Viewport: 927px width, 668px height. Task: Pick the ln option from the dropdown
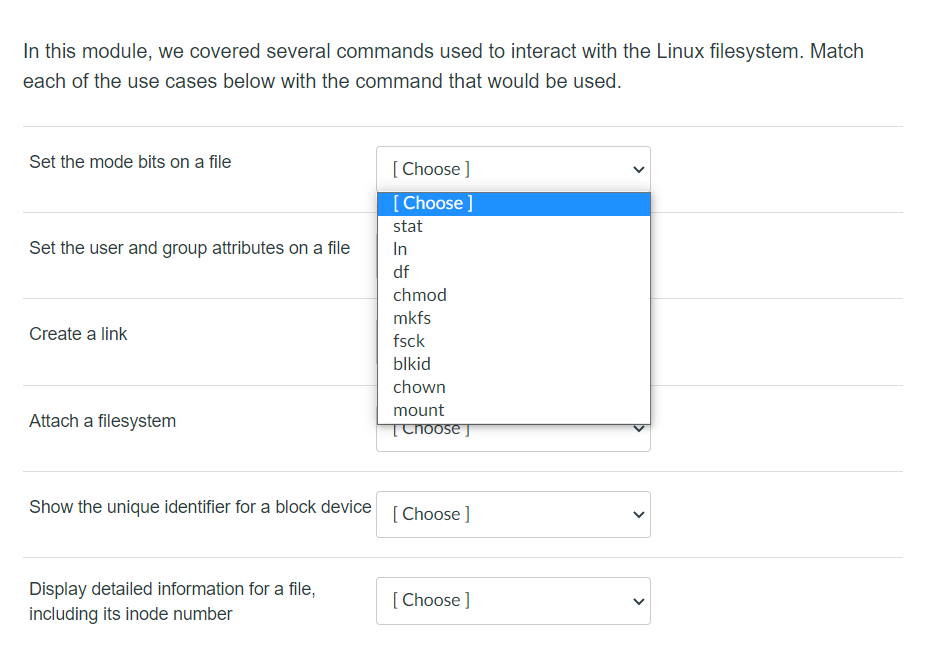coord(400,249)
